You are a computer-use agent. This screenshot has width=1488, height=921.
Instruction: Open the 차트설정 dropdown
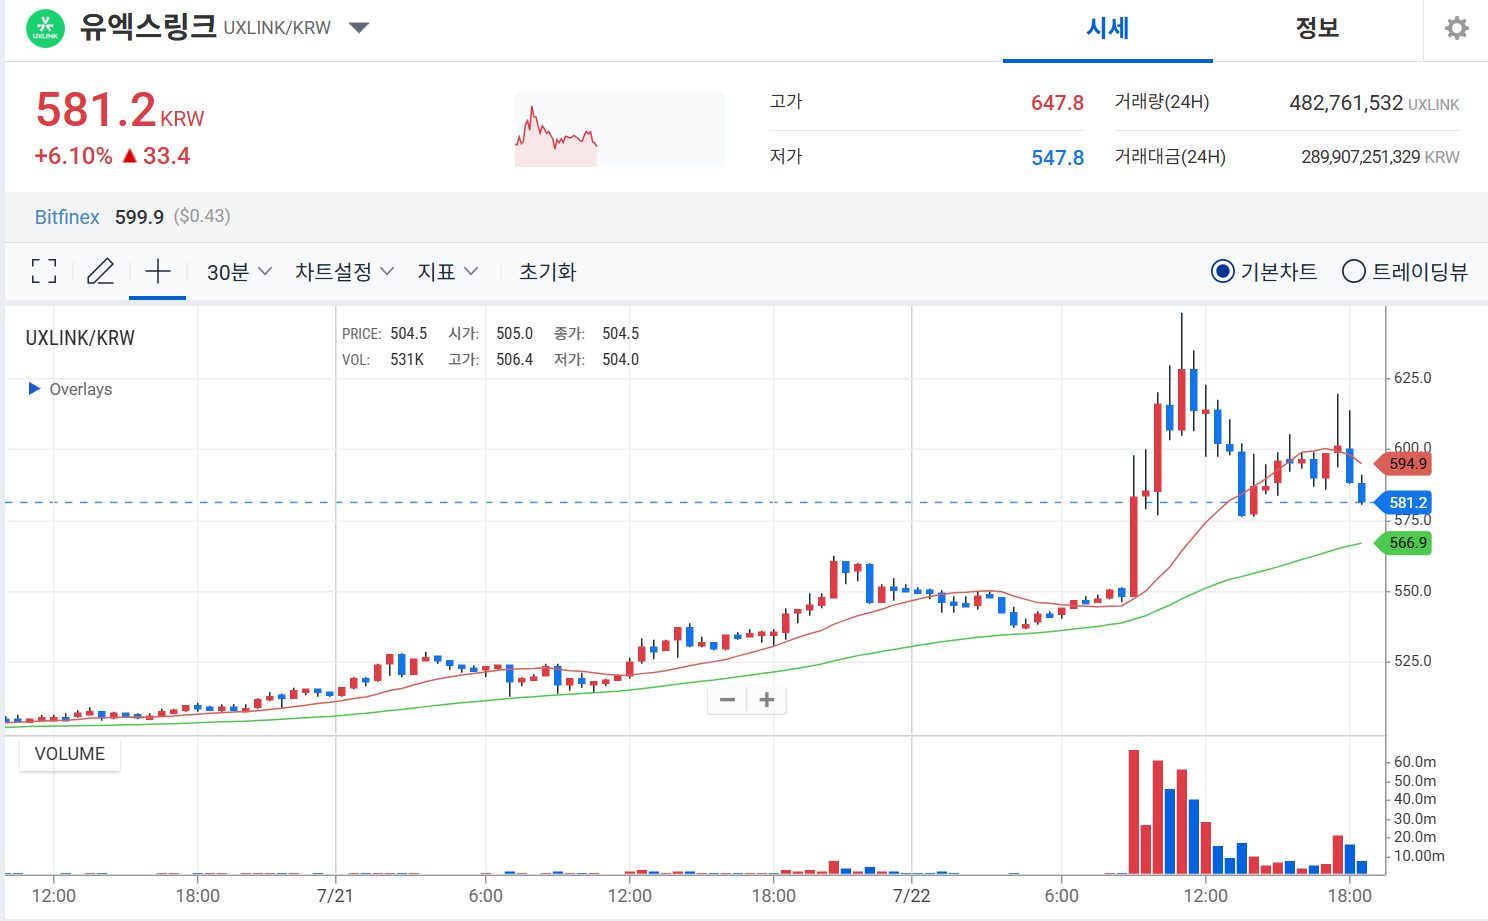(344, 272)
